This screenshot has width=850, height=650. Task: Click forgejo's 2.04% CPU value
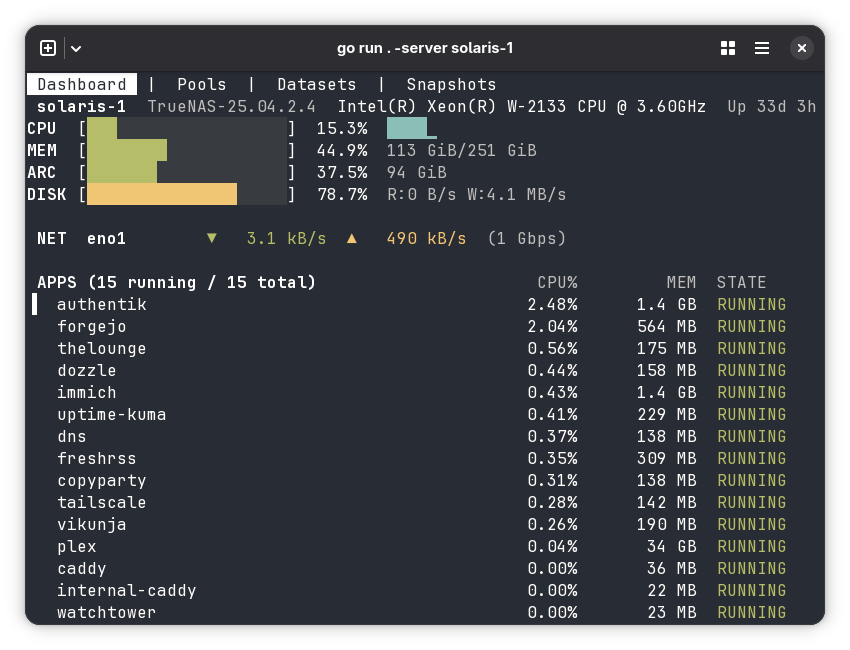click(x=552, y=326)
